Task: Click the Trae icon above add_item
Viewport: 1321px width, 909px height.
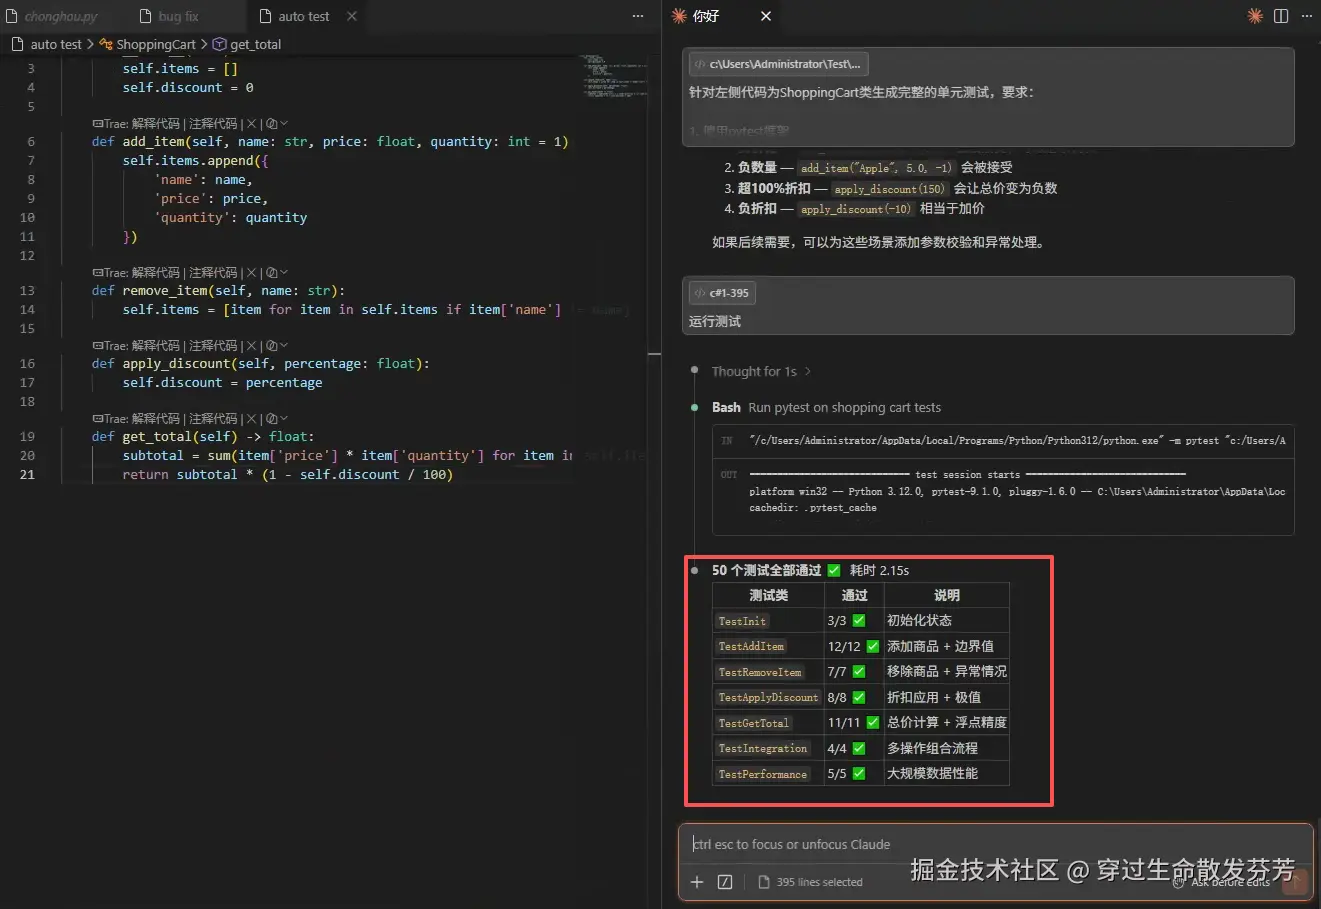Action: [97, 124]
